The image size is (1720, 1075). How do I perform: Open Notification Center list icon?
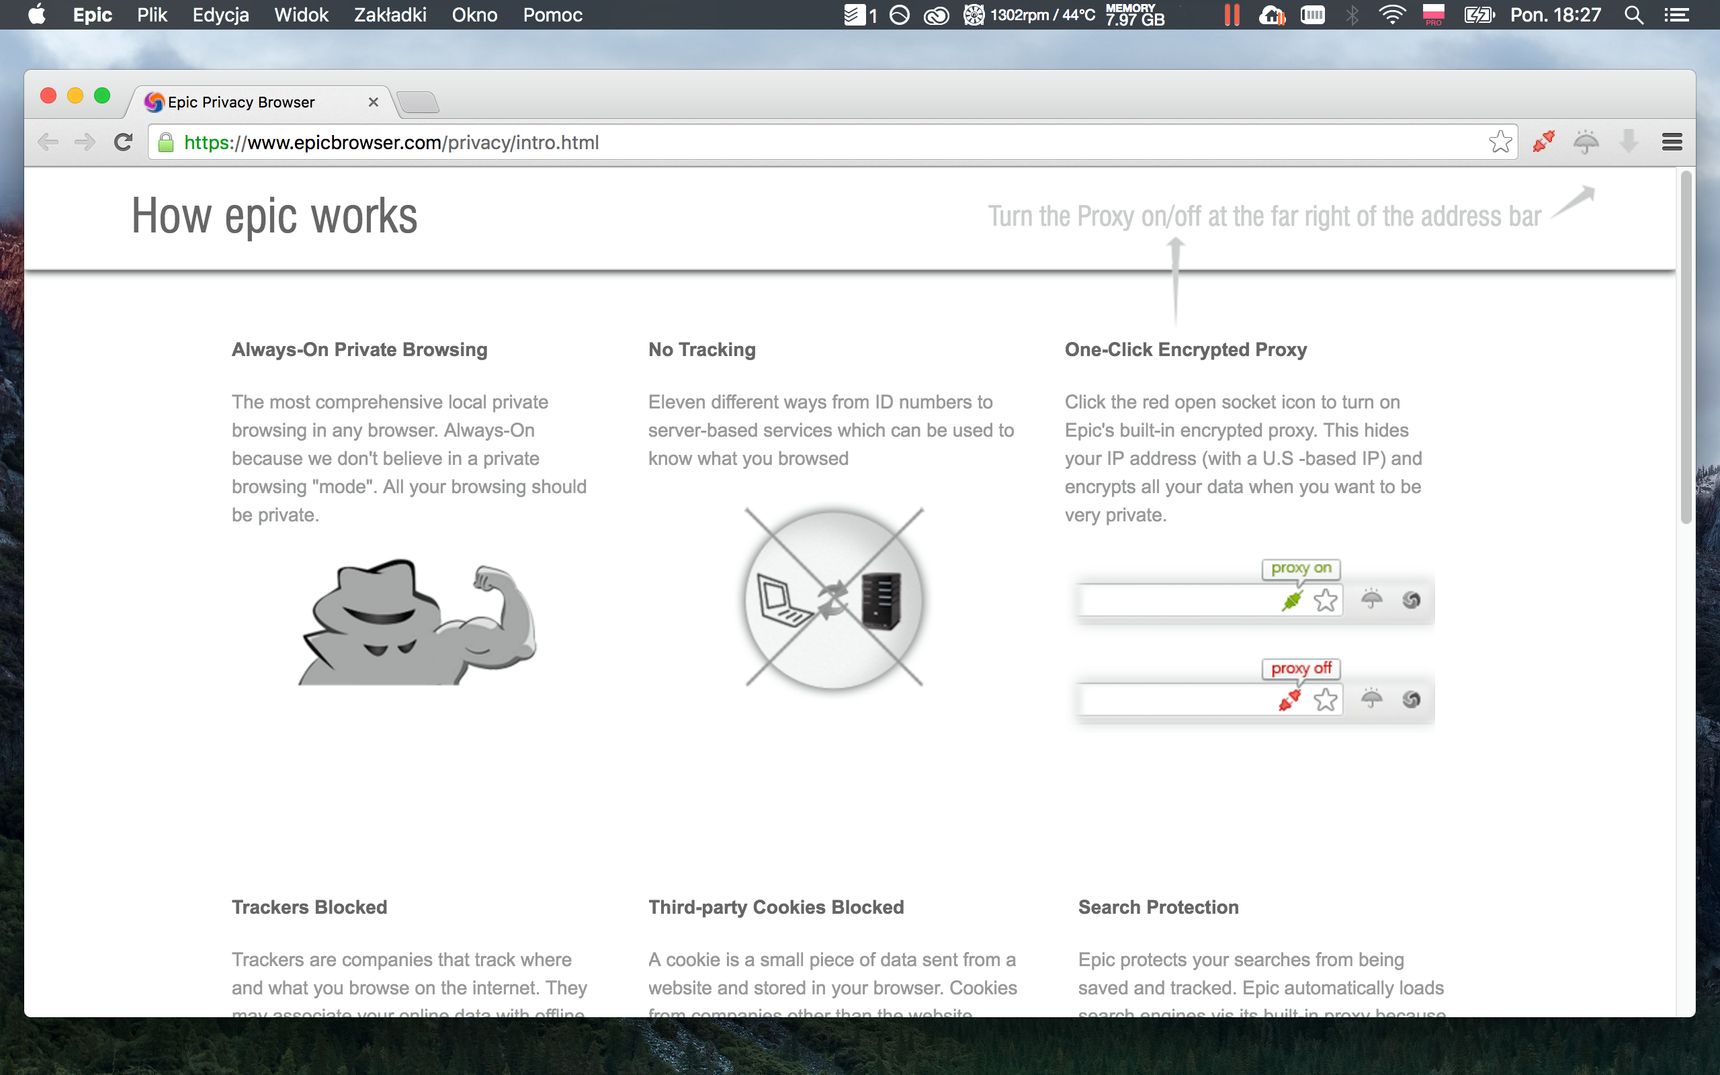tap(1676, 15)
